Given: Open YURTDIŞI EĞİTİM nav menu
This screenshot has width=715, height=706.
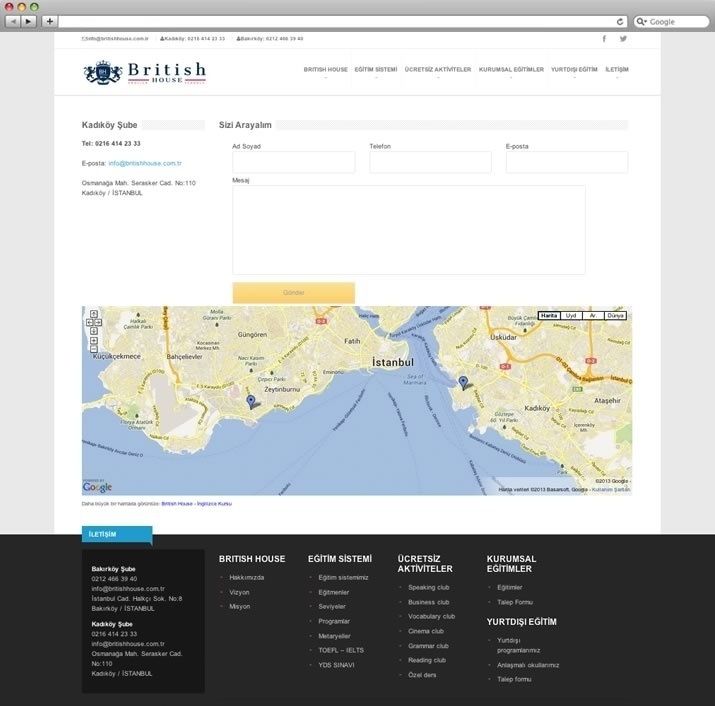Looking at the screenshot, I should click(574, 70).
